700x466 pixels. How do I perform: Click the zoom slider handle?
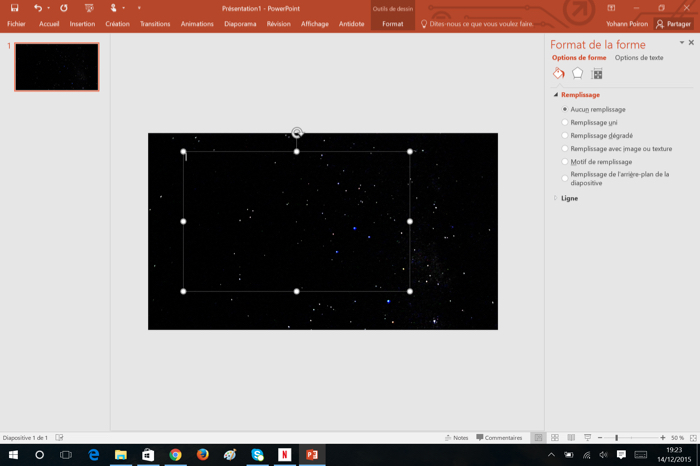point(616,438)
